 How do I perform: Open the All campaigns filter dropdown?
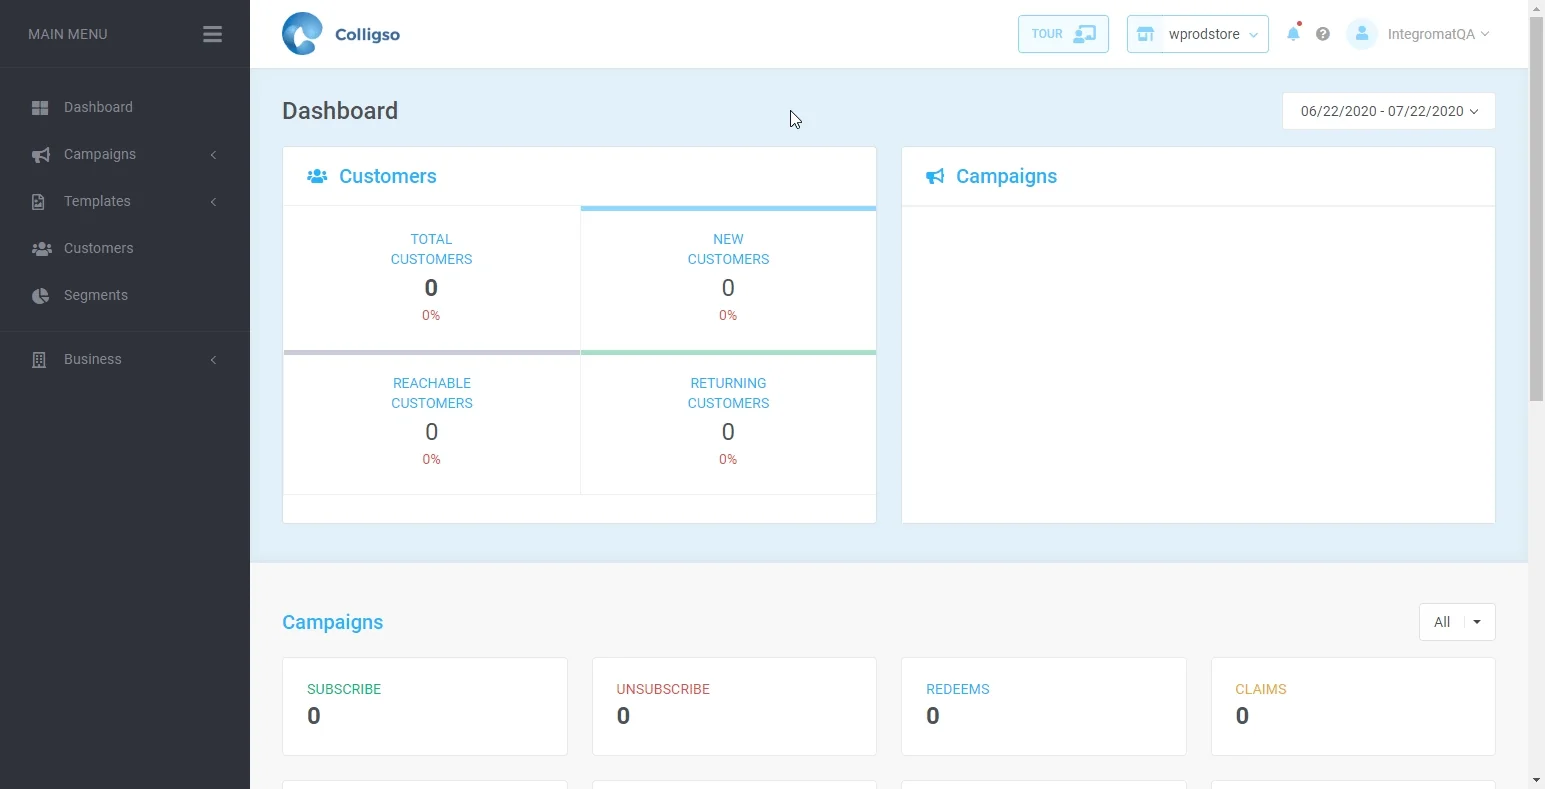click(x=1457, y=622)
